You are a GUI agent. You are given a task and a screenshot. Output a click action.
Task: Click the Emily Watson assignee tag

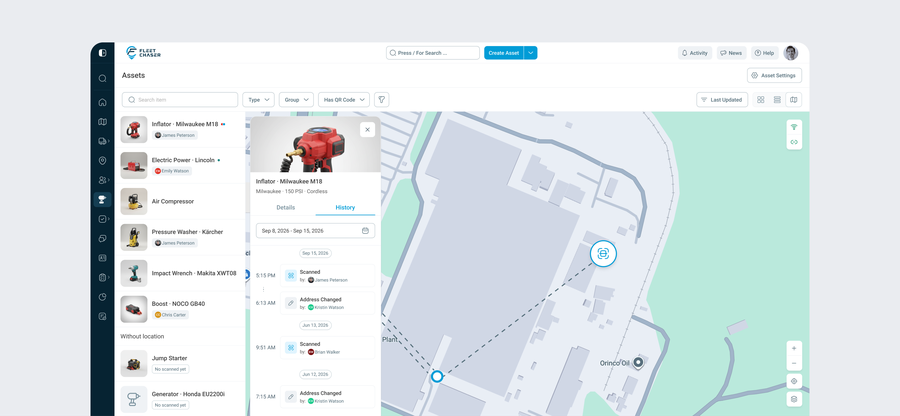click(172, 171)
